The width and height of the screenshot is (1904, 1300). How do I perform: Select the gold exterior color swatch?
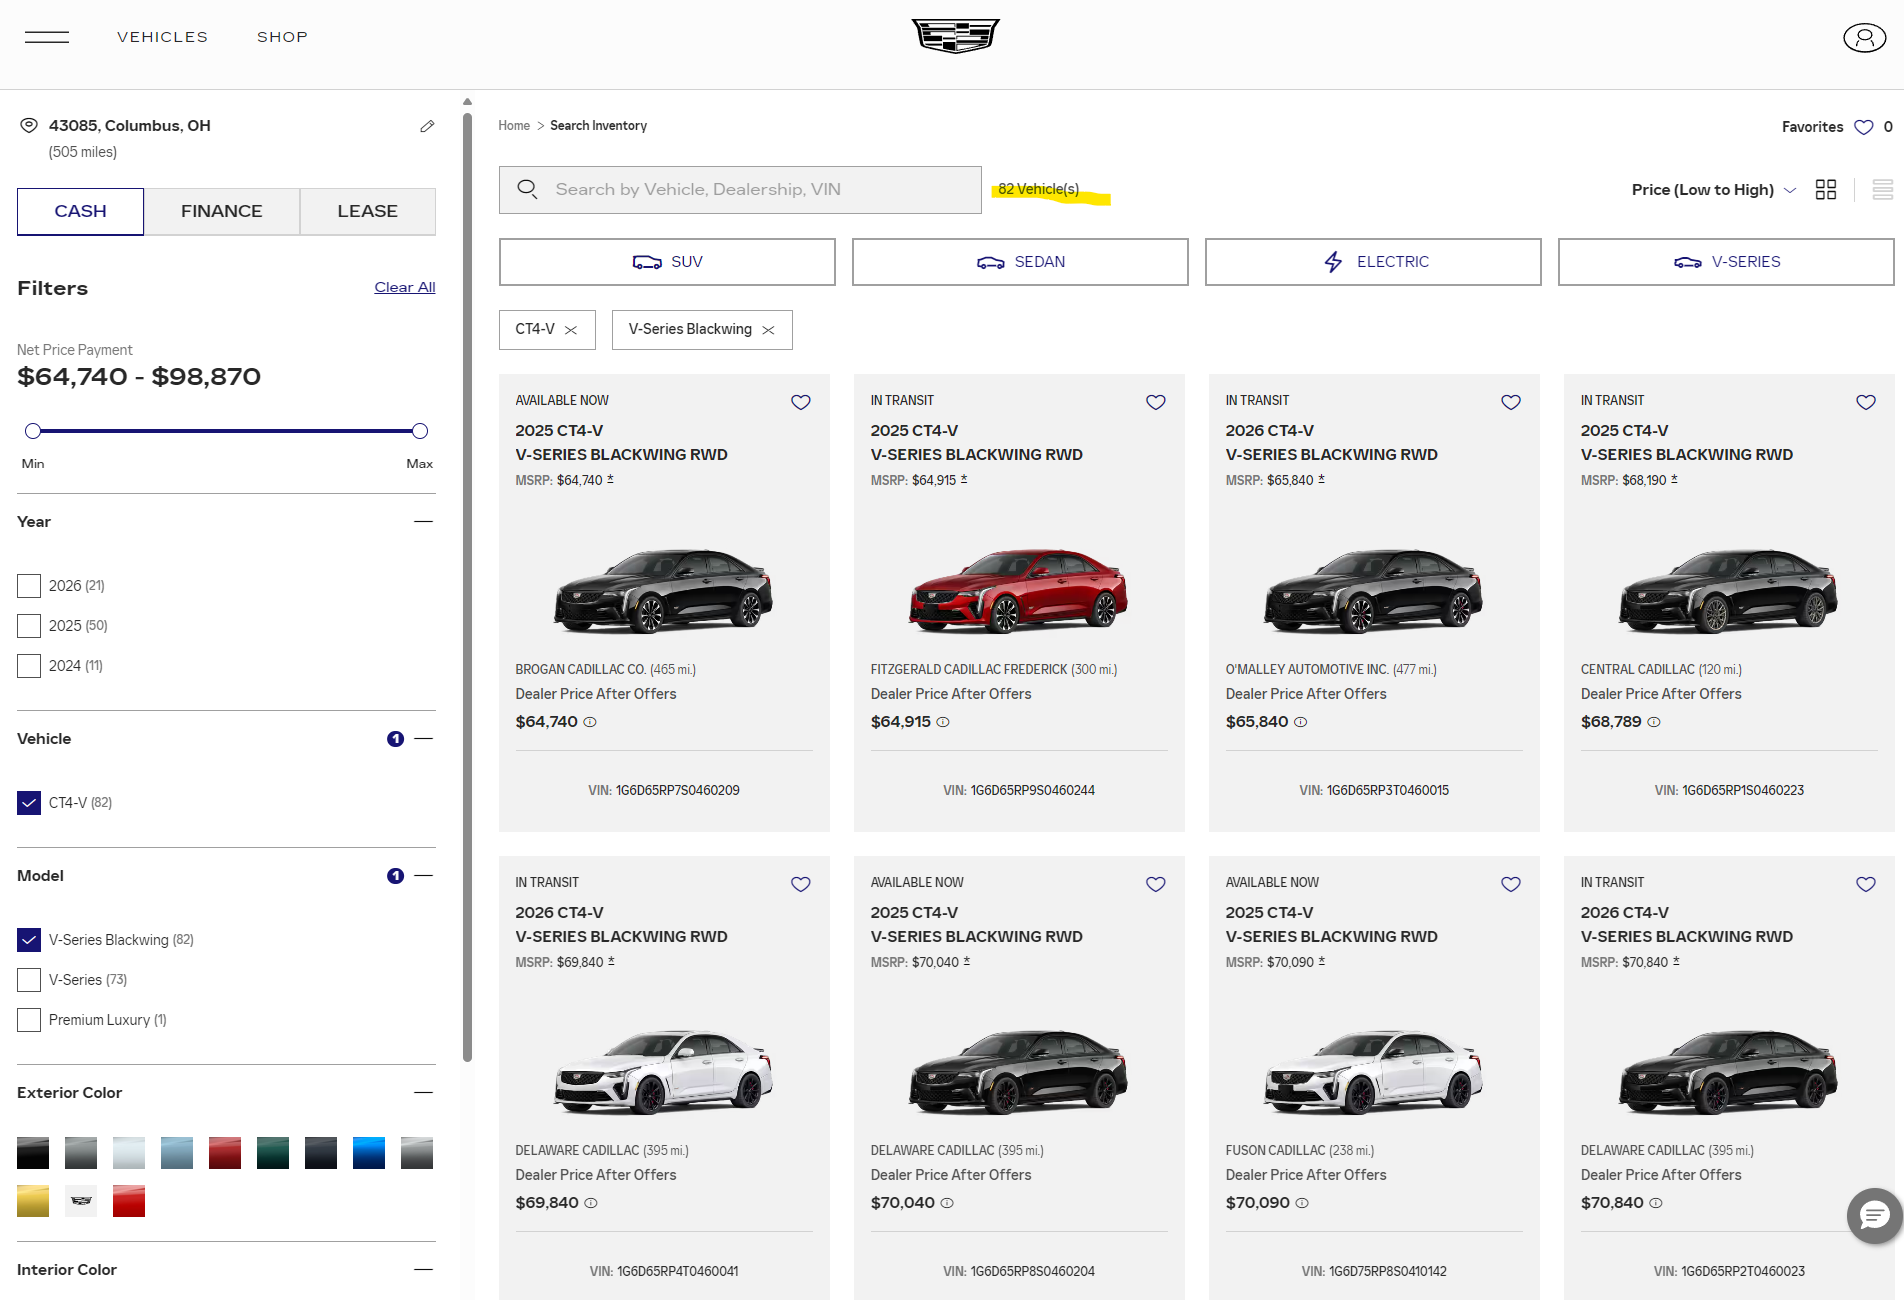click(33, 1201)
